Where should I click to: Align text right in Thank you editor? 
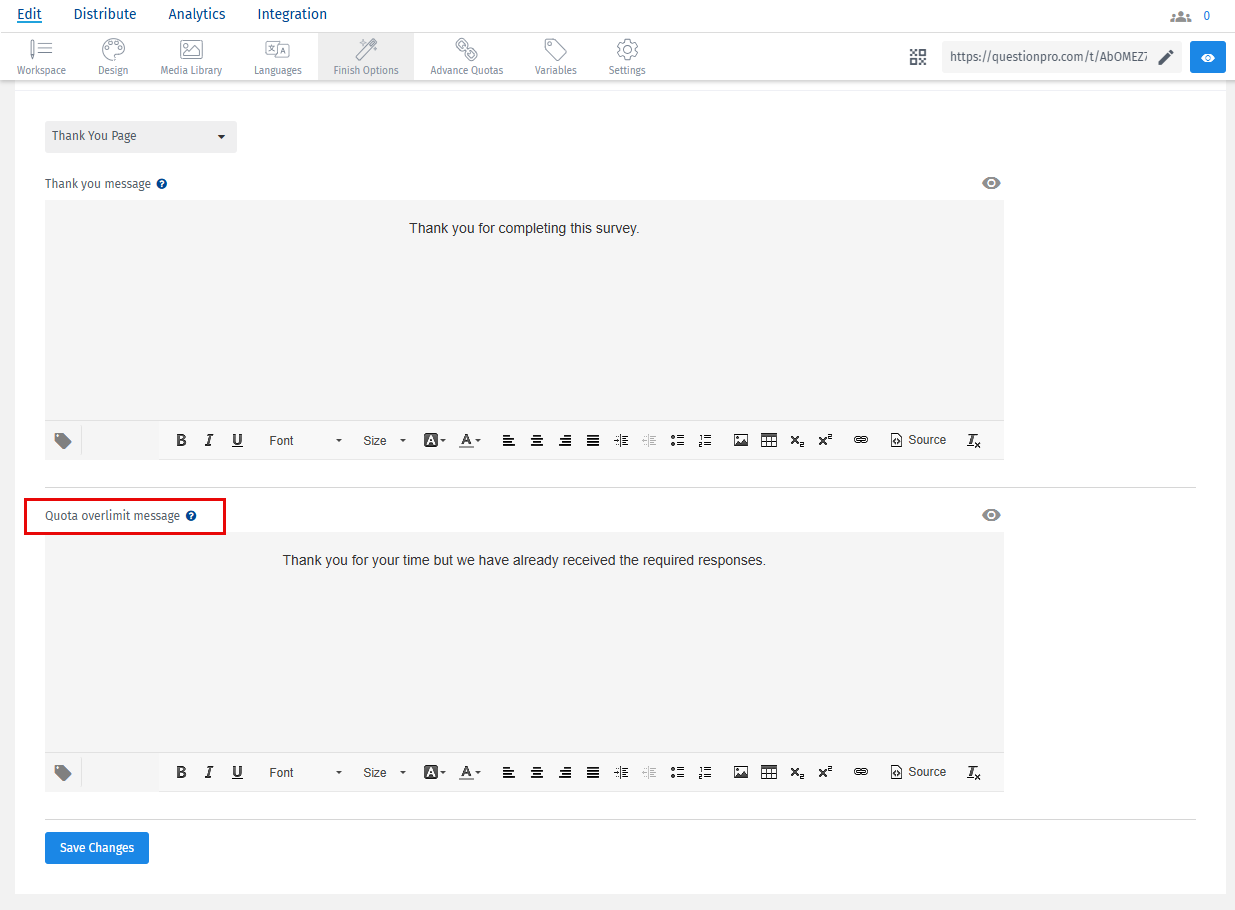pyautogui.click(x=565, y=440)
